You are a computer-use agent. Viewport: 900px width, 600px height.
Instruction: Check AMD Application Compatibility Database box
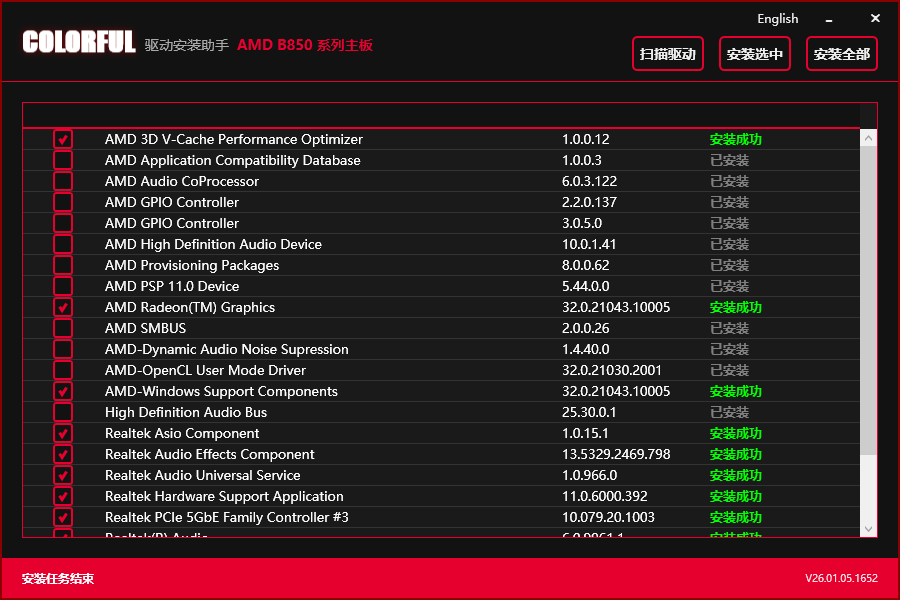pyautogui.click(x=63, y=160)
